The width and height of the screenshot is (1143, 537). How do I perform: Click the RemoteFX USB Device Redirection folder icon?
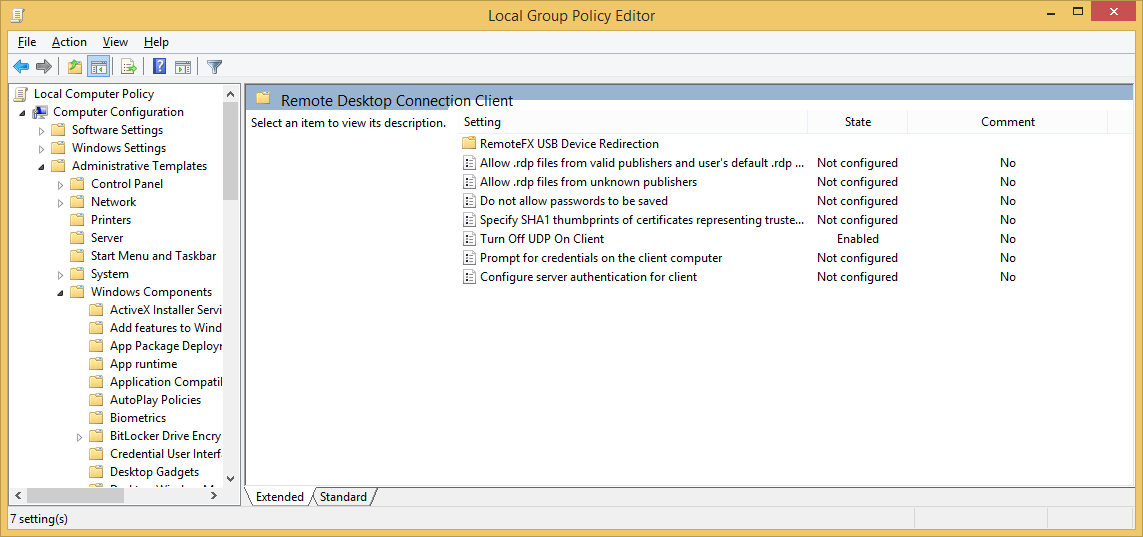469,144
